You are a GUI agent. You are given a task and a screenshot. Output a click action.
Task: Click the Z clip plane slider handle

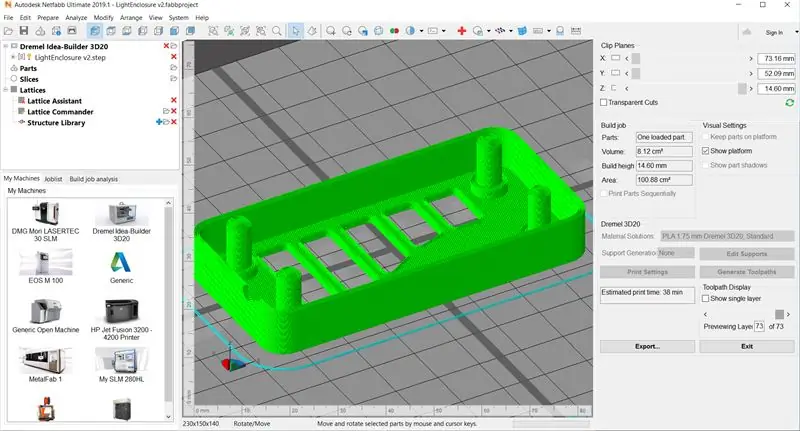(742, 89)
